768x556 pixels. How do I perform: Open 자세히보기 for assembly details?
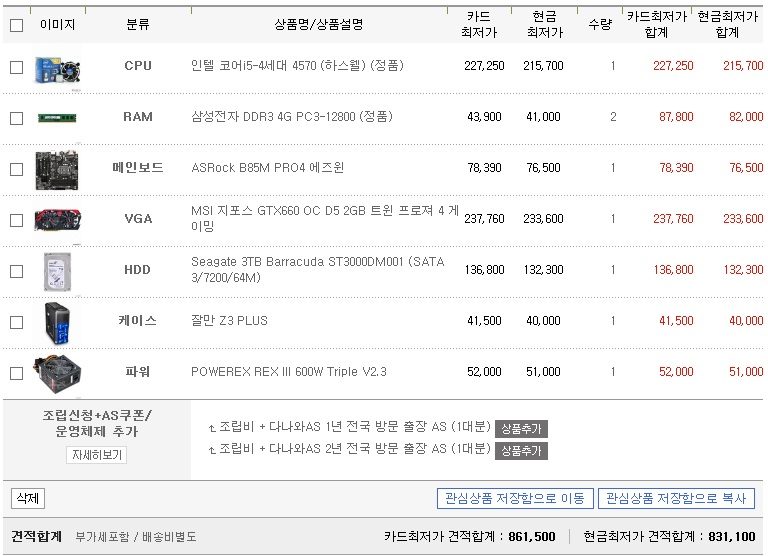[96, 455]
